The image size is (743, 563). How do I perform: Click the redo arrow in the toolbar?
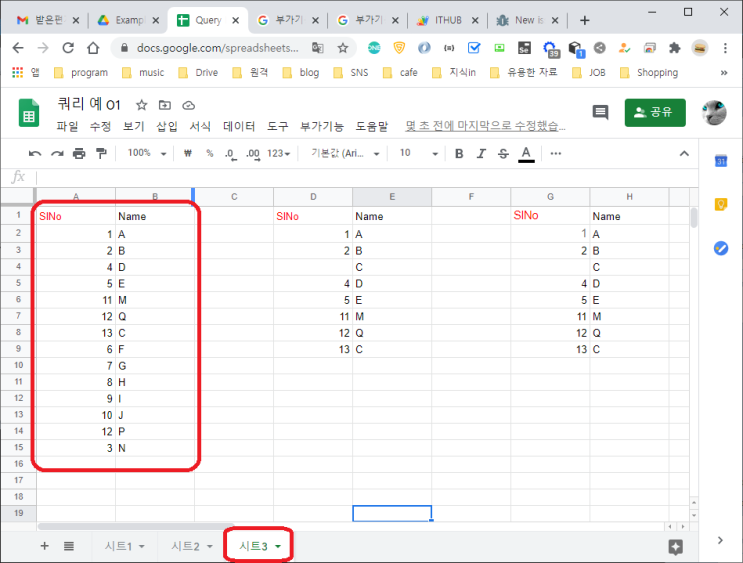57,154
